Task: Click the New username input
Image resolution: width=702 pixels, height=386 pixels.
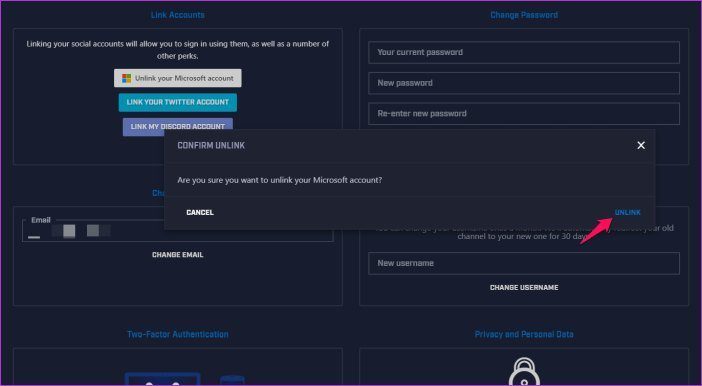Action: (524, 263)
